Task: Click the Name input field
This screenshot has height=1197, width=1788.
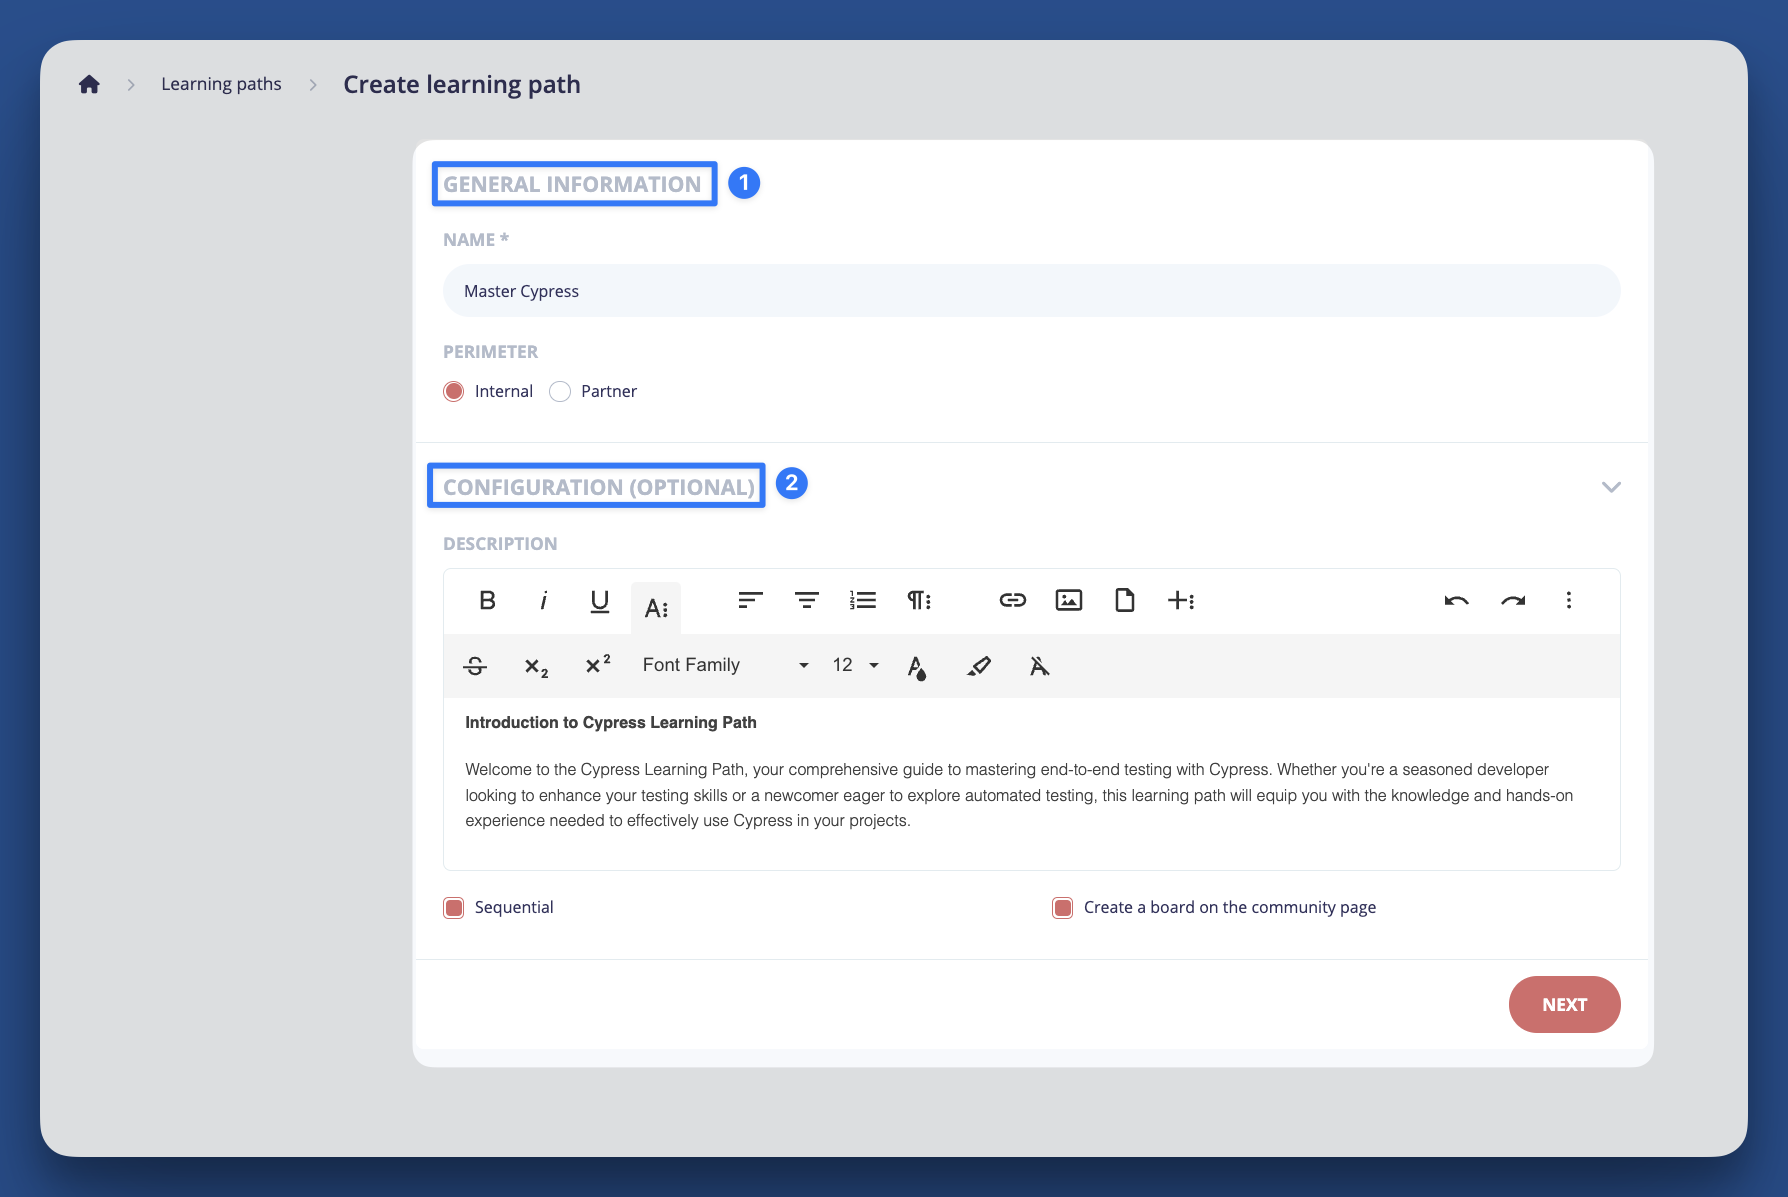Action: point(1031,291)
